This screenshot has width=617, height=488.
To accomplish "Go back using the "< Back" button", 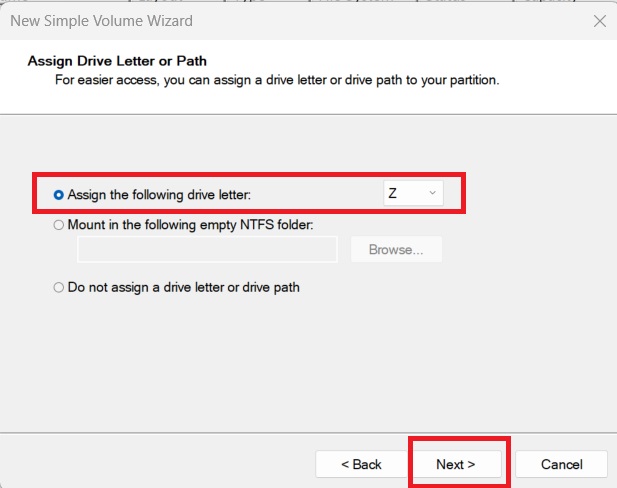I will tap(361, 464).
